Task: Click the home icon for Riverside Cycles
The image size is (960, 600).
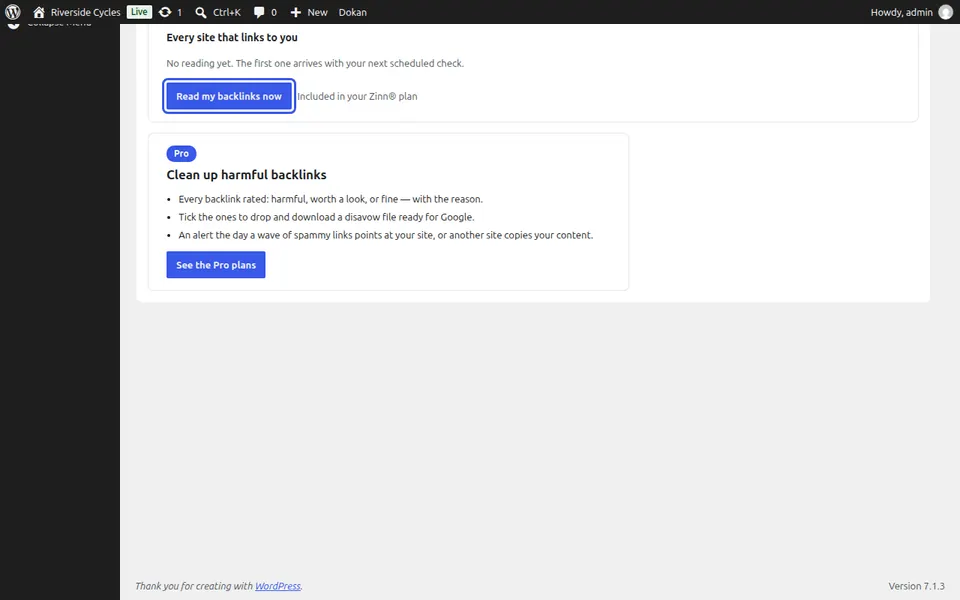Action: point(39,12)
